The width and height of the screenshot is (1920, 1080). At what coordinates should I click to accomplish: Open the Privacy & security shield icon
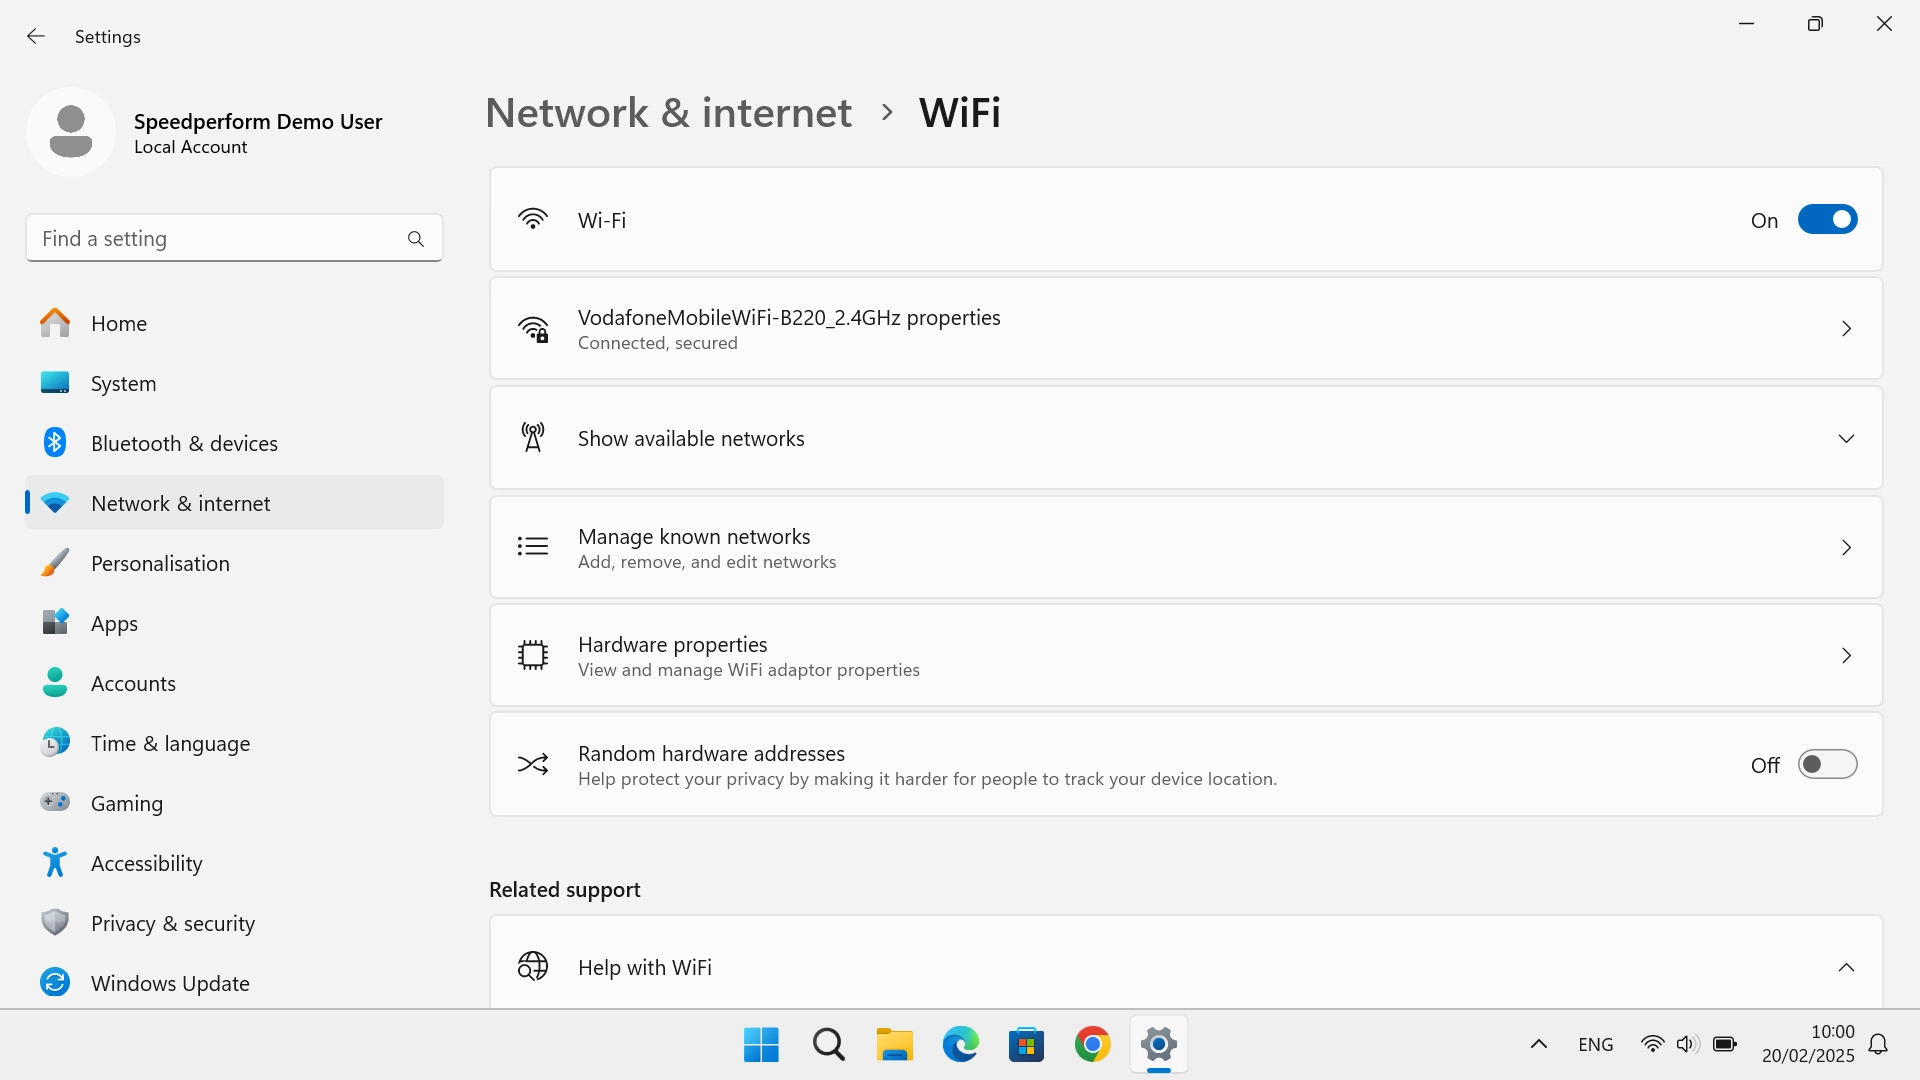[x=55, y=922]
